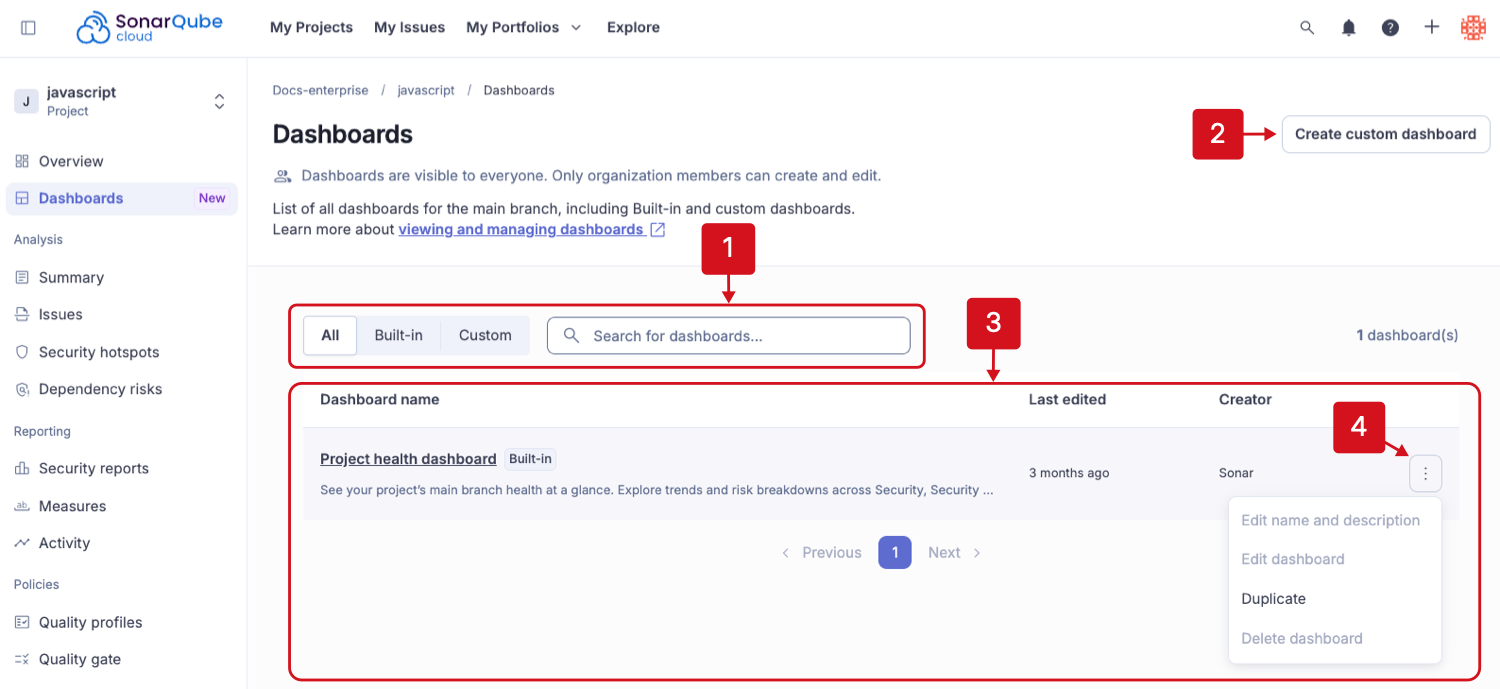Go to Docs-enterprise breadcrumb

[x=320, y=90]
